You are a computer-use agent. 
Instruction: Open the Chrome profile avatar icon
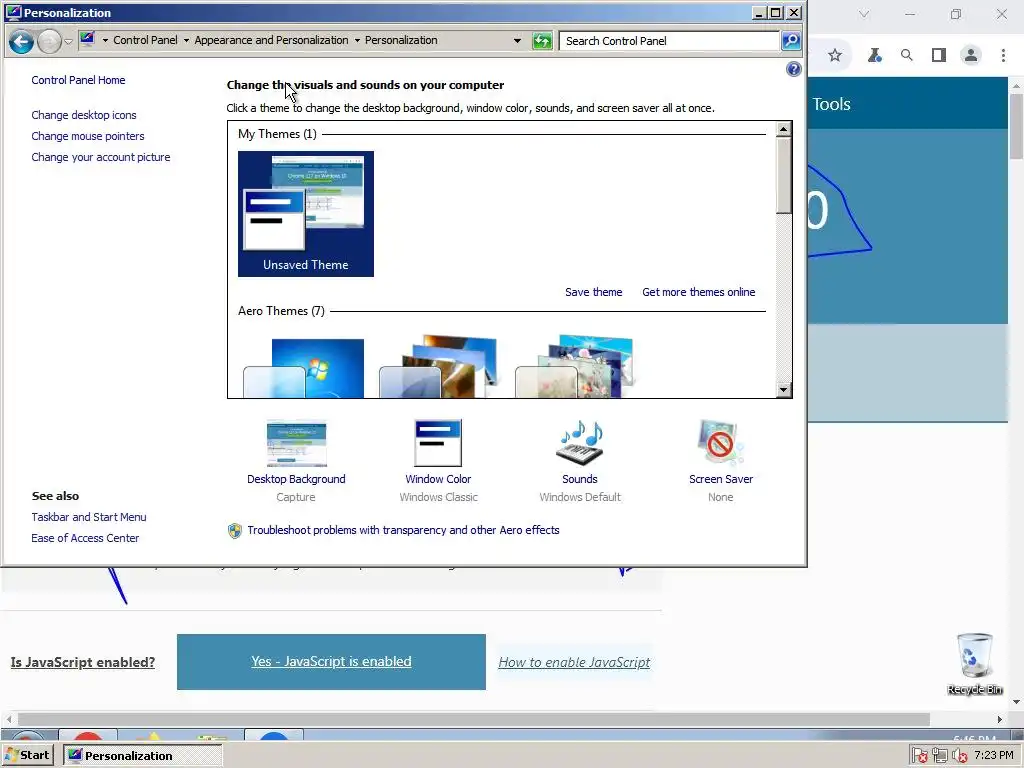pos(971,56)
